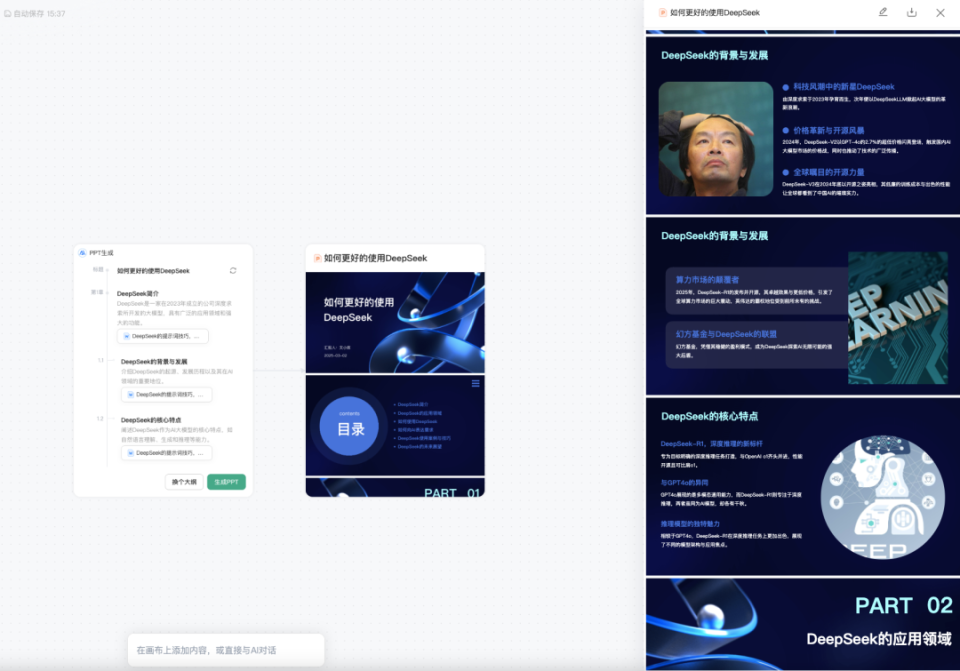Viewport: 960px width, 671px height.
Task: Open reference document chip under DeepSeek的核心特点
Action: [167, 453]
